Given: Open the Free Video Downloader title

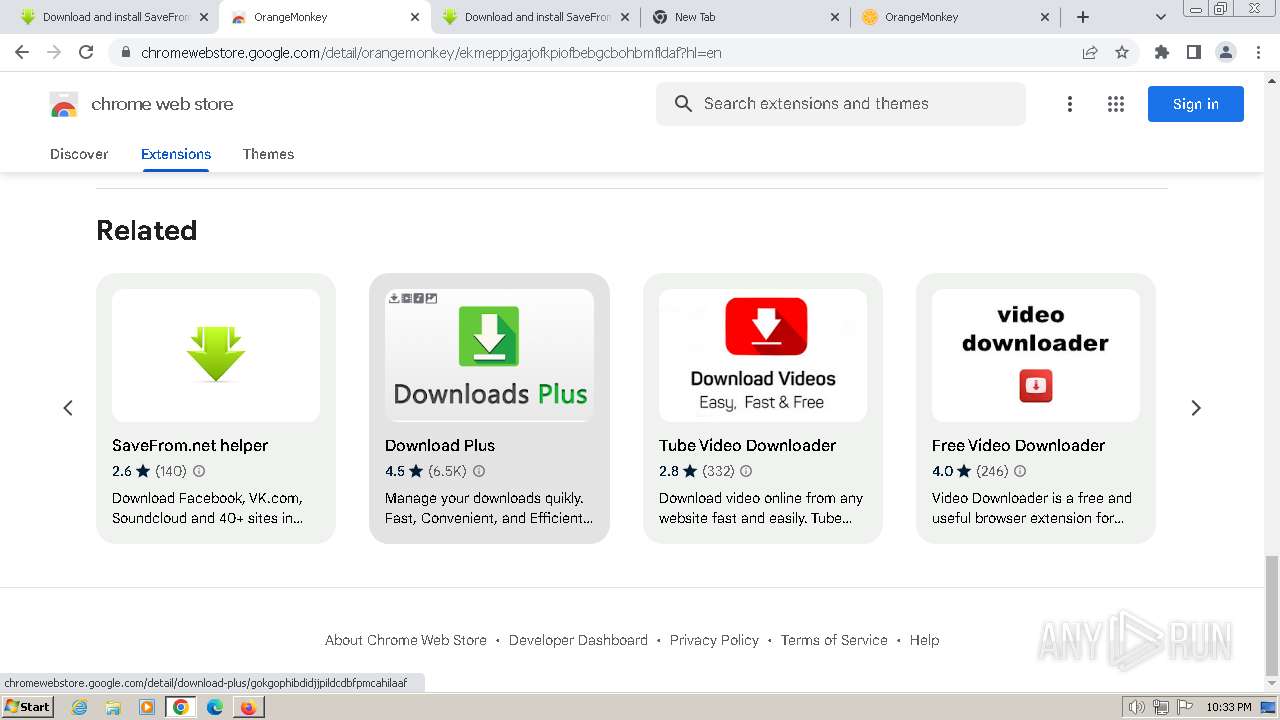Looking at the screenshot, I should 1018,446.
